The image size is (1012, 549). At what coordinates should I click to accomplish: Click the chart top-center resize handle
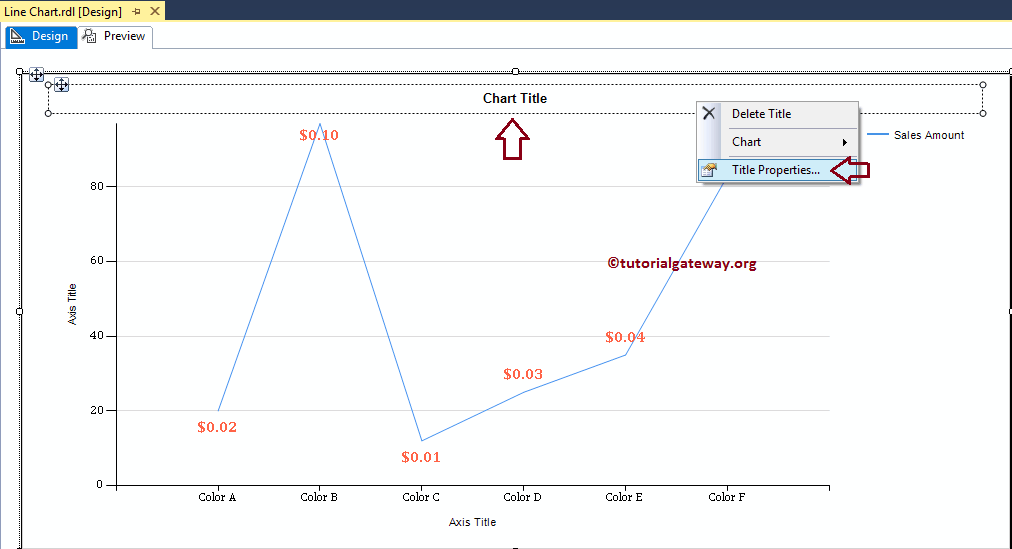pyautogui.click(x=515, y=72)
